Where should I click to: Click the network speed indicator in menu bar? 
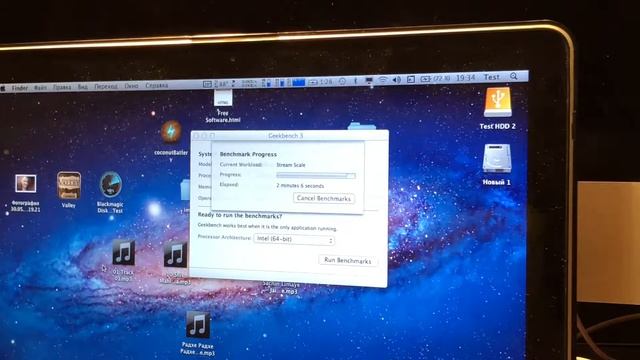tap(249, 83)
